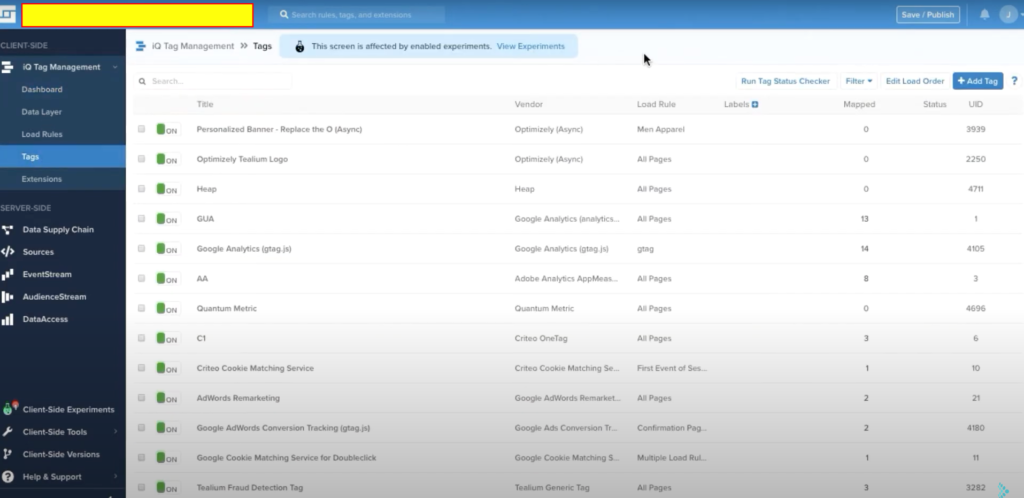1024x498 pixels.
Task: Check the AA tag checkbox
Action: click(x=141, y=279)
